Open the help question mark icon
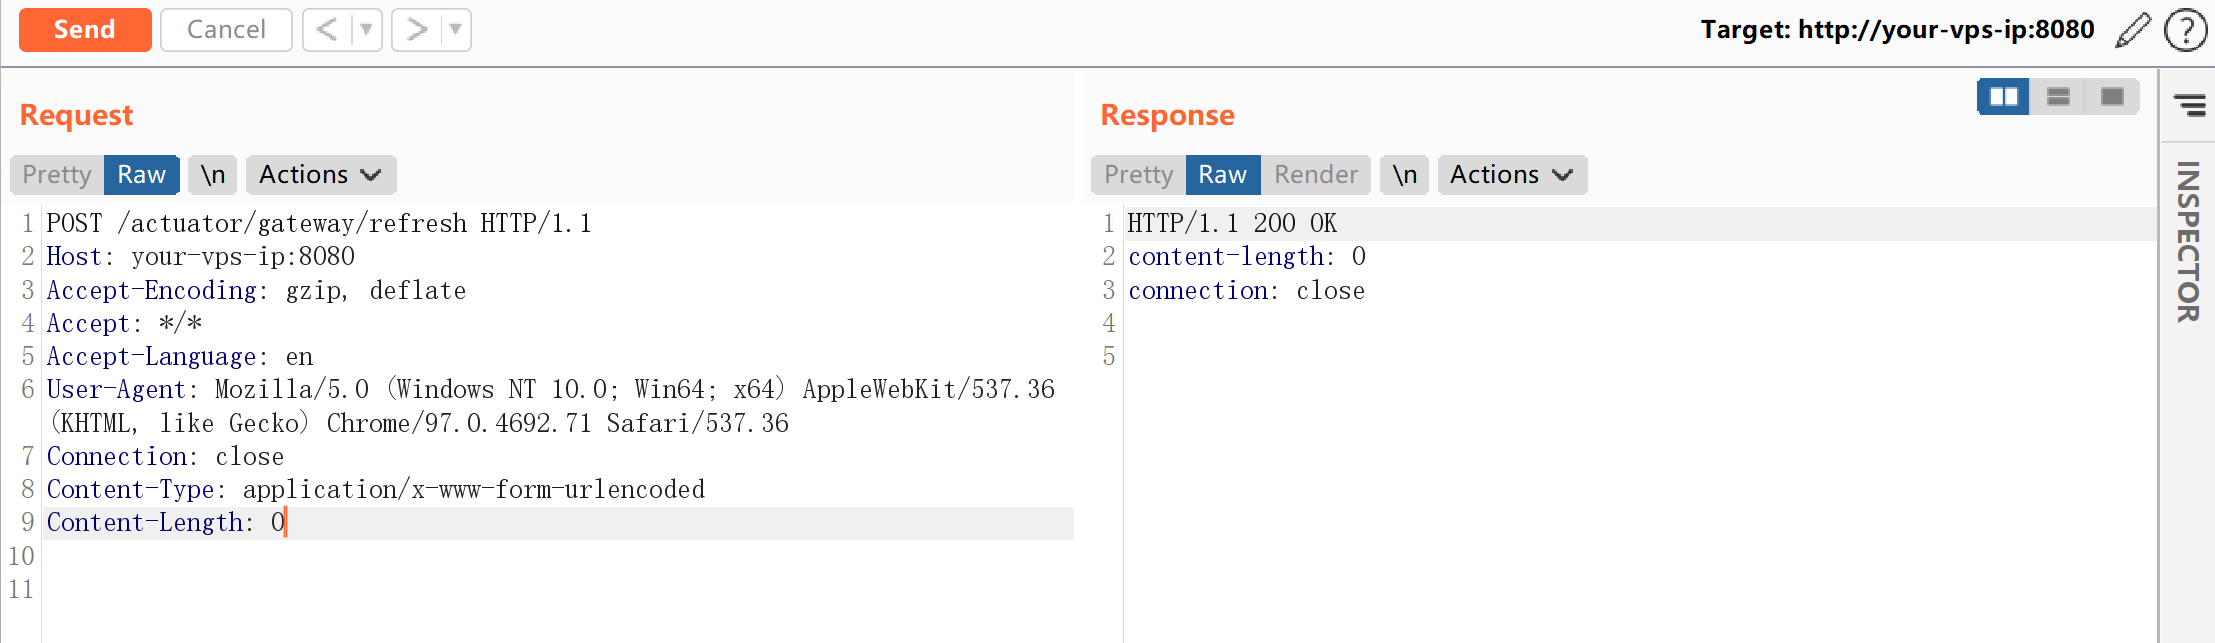Image resolution: width=2215 pixels, height=643 pixels. click(x=2185, y=30)
